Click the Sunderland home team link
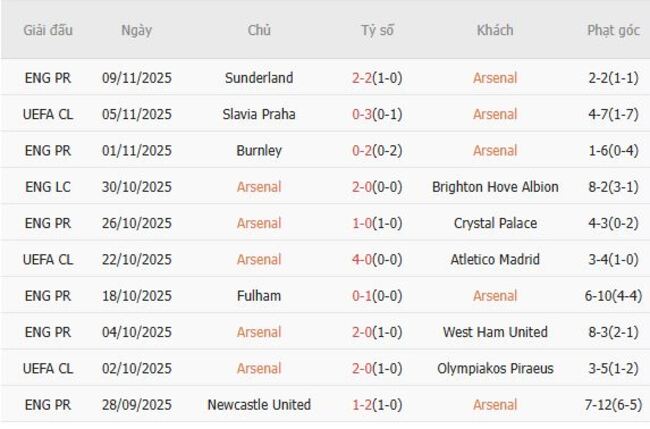This screenshot has width=650, height=429. (259, 78)
